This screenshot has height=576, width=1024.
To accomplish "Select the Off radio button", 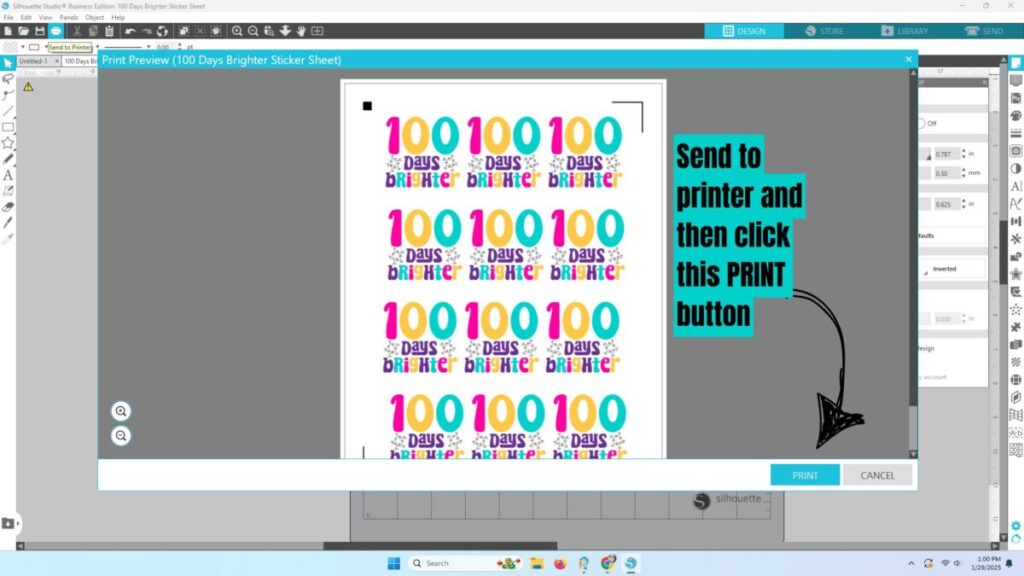I will 921,123.
